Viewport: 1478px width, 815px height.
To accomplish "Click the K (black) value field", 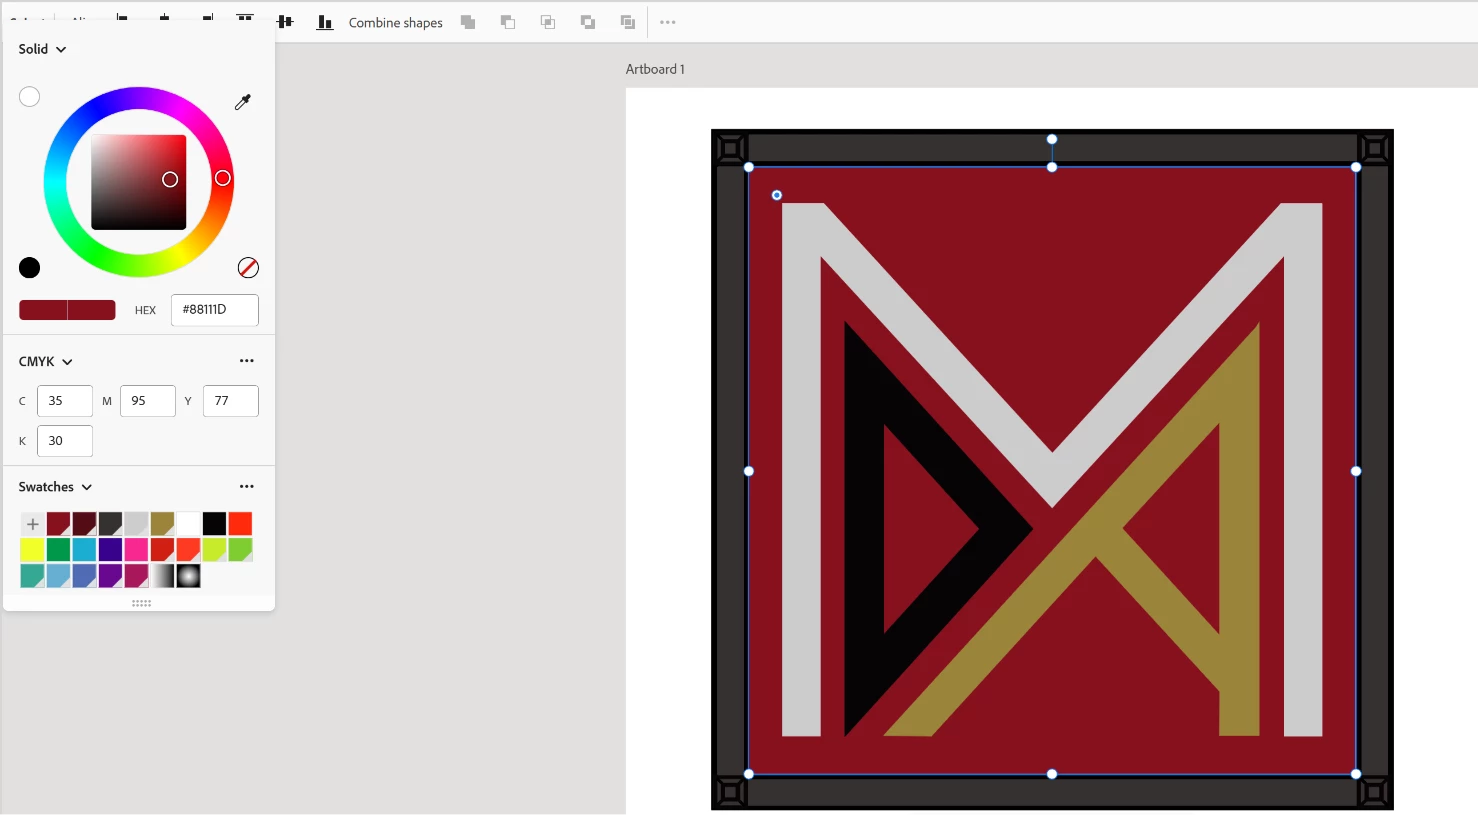I will tap(65, 441).
